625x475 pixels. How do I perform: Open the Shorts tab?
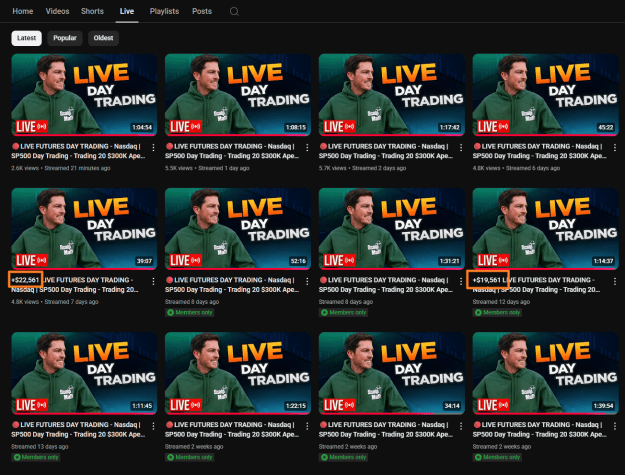(92, 11)
